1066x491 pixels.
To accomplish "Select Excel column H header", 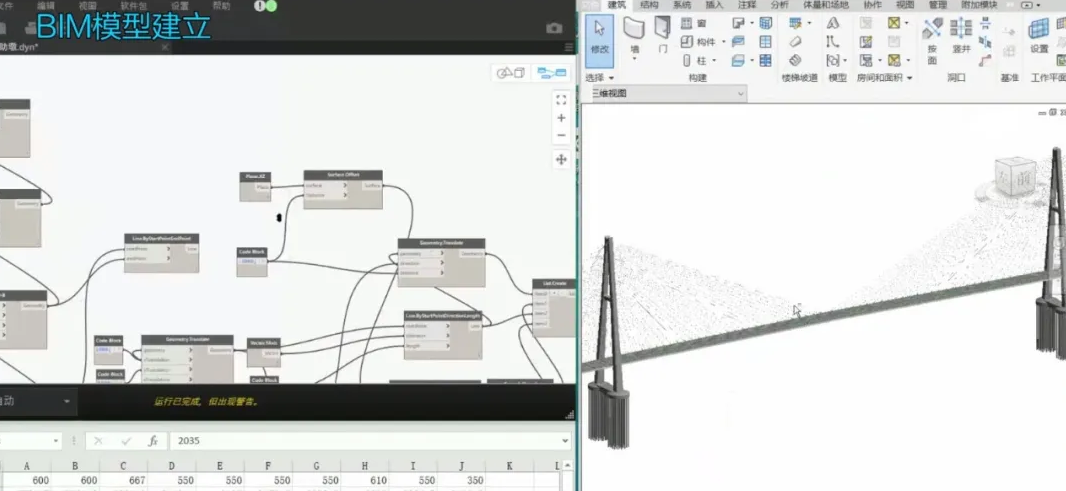I will click(364, 466).
